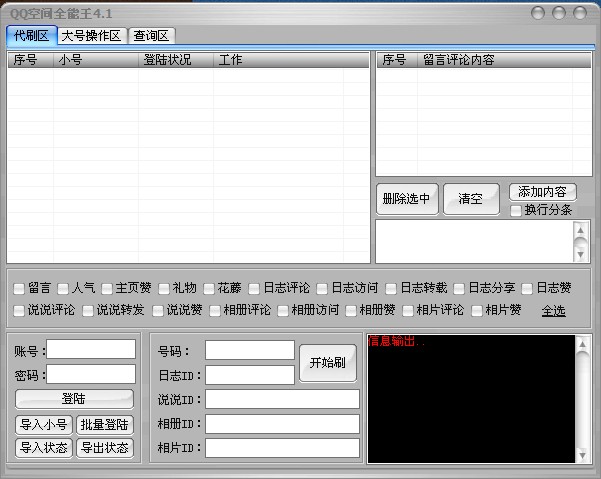Viewport: 601px width, 479px height.
Task: Check the 说说评论 option
Action: click(19, 310)
